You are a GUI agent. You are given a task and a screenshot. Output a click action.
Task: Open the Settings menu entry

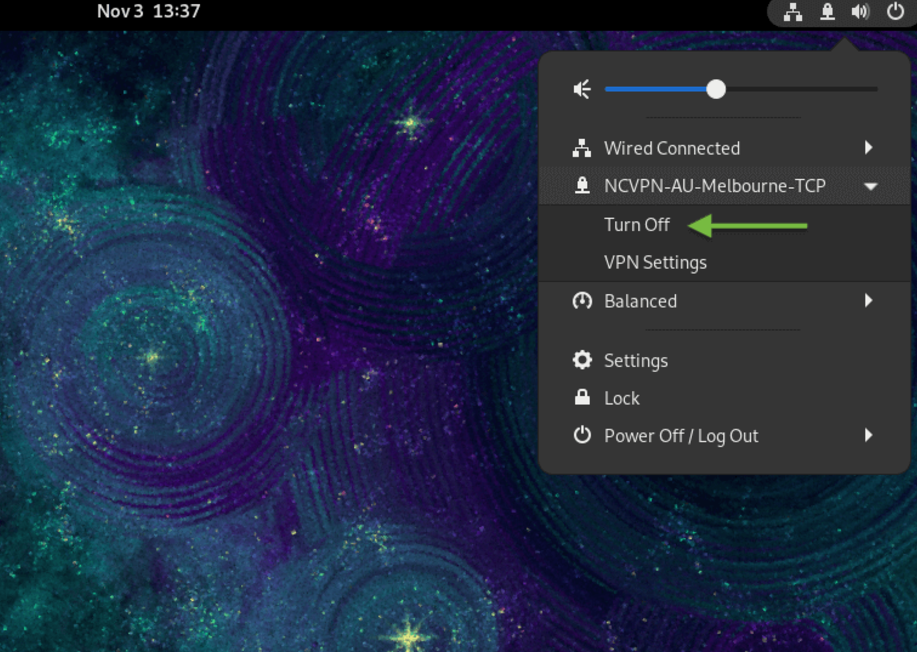(x=724, y=360)
